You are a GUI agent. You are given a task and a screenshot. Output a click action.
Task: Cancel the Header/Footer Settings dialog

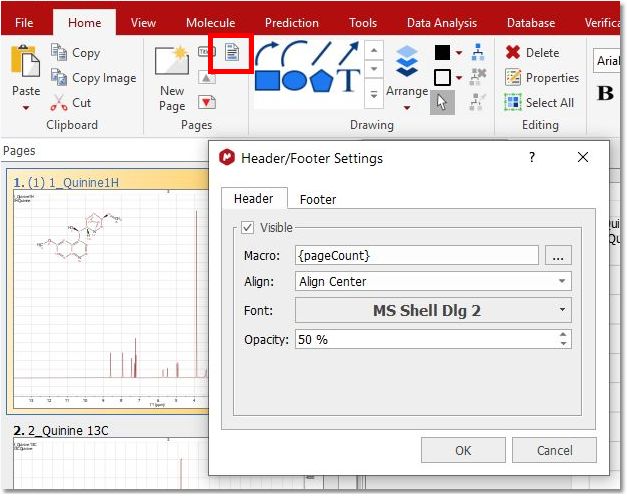pyautogui.click(x=554, y=450)
